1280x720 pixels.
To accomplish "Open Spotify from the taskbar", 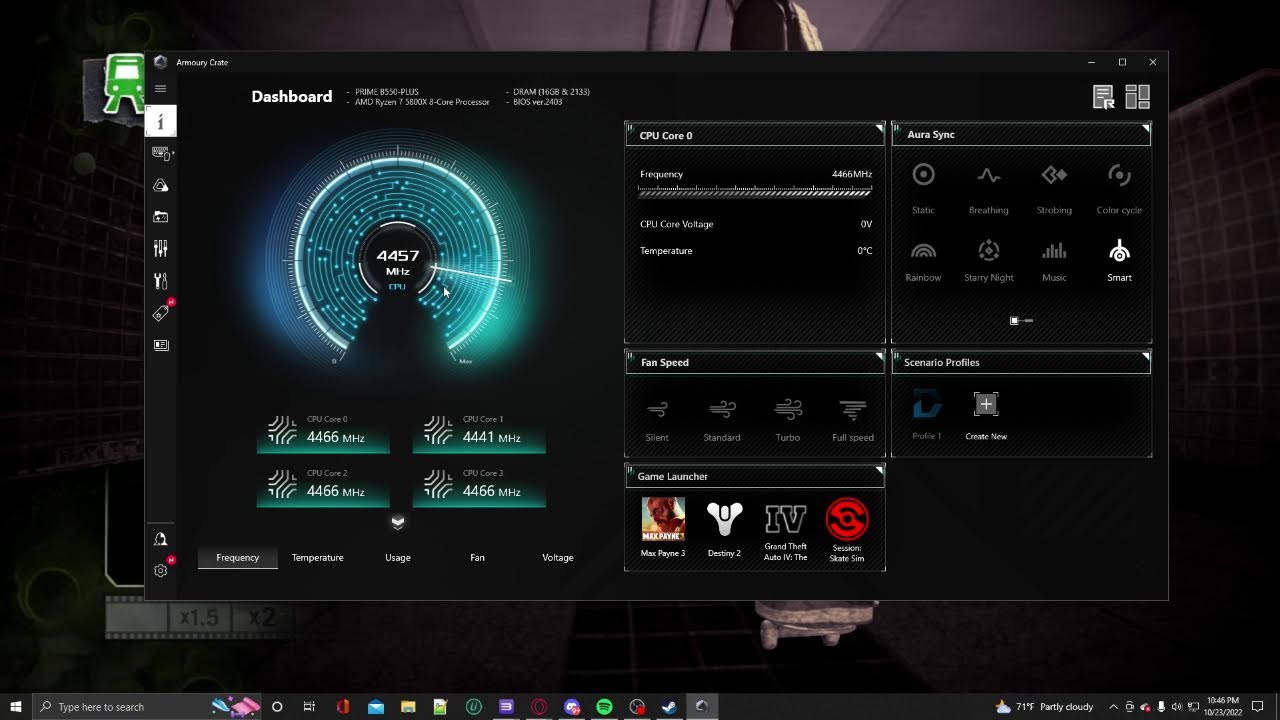I will [604, 707].
